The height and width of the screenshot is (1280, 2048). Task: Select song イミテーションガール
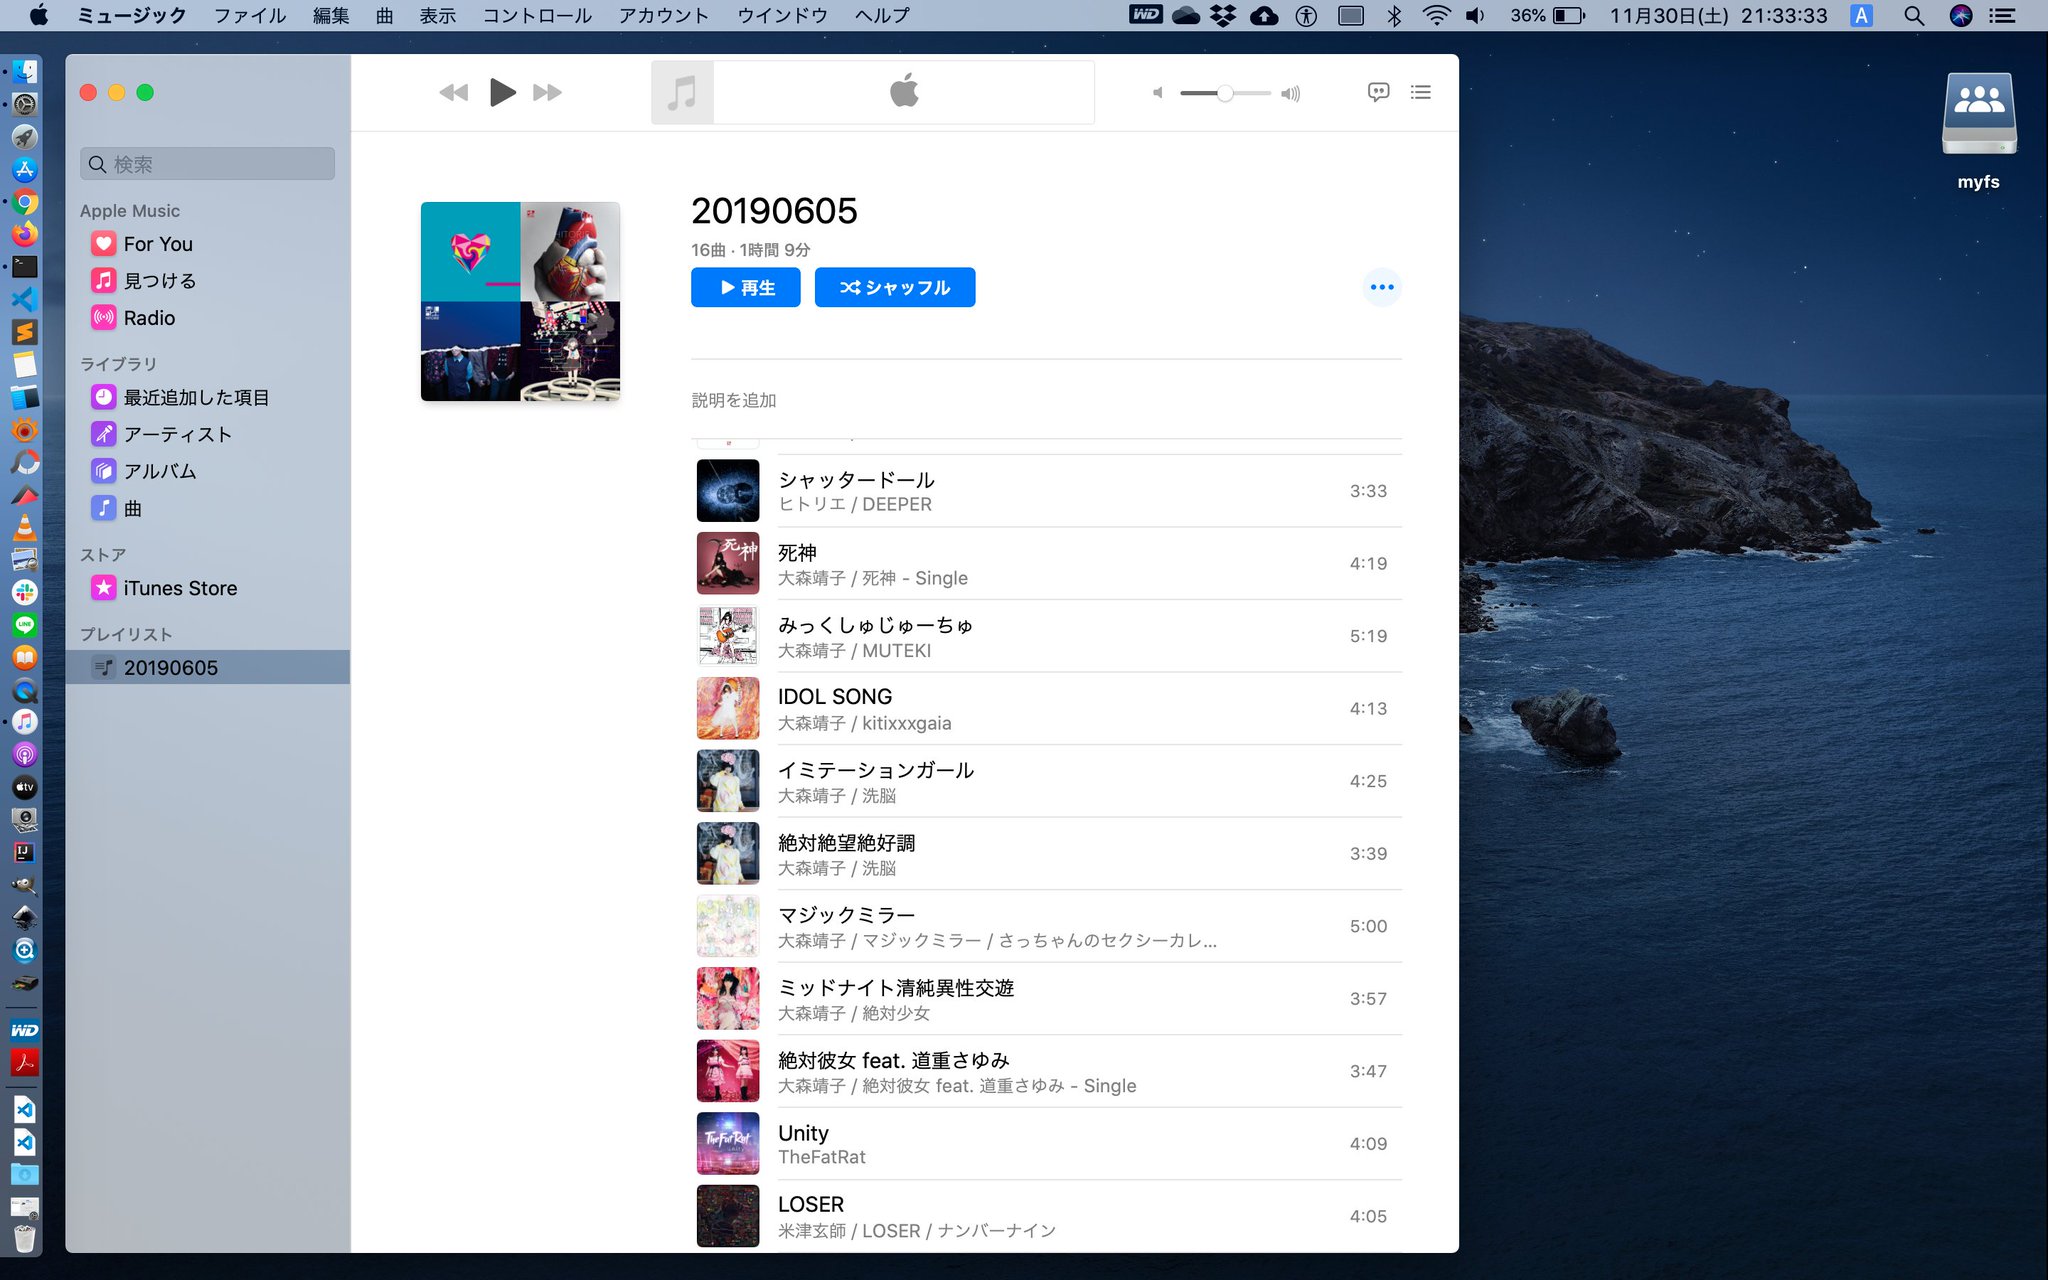pos(1048,781)
